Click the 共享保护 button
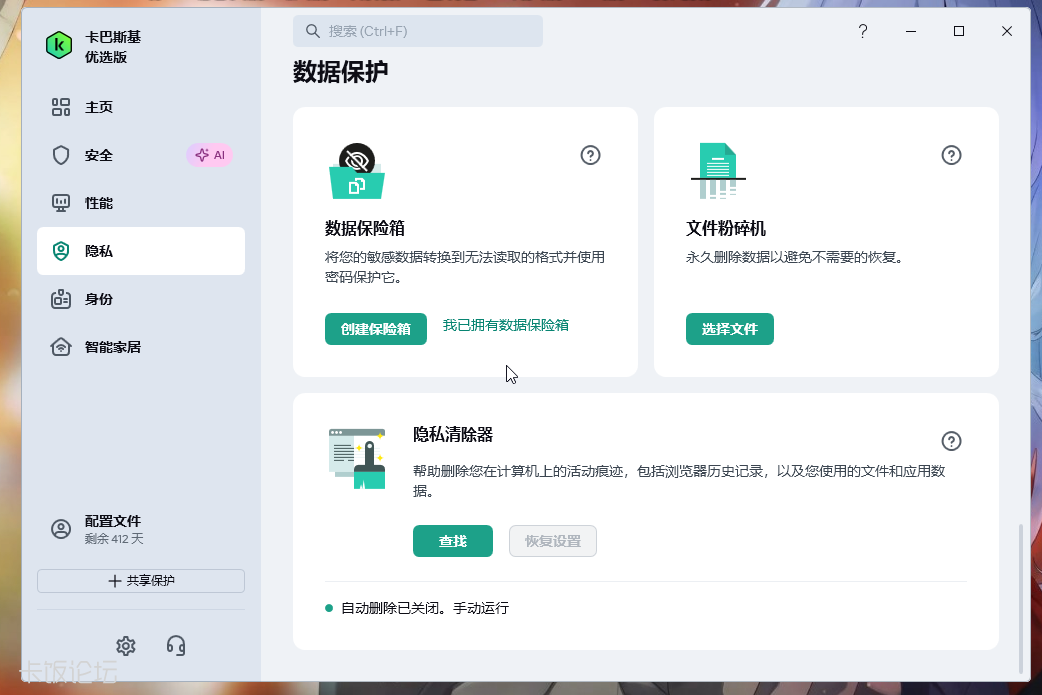 pos(141,581)
